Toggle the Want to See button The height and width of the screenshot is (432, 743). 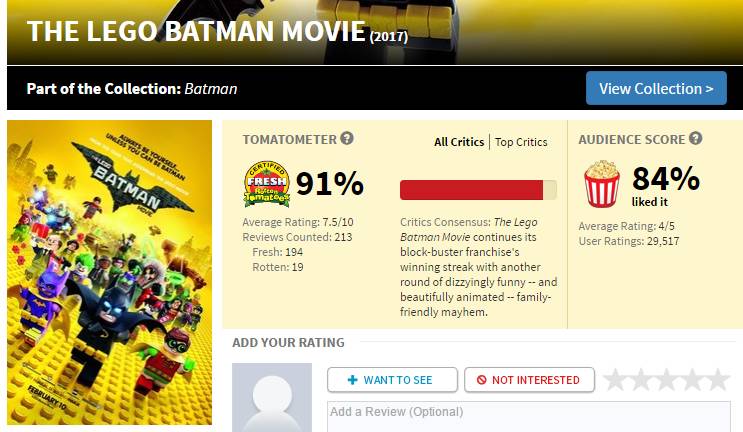pyautogui.click(x=392, y=380)
